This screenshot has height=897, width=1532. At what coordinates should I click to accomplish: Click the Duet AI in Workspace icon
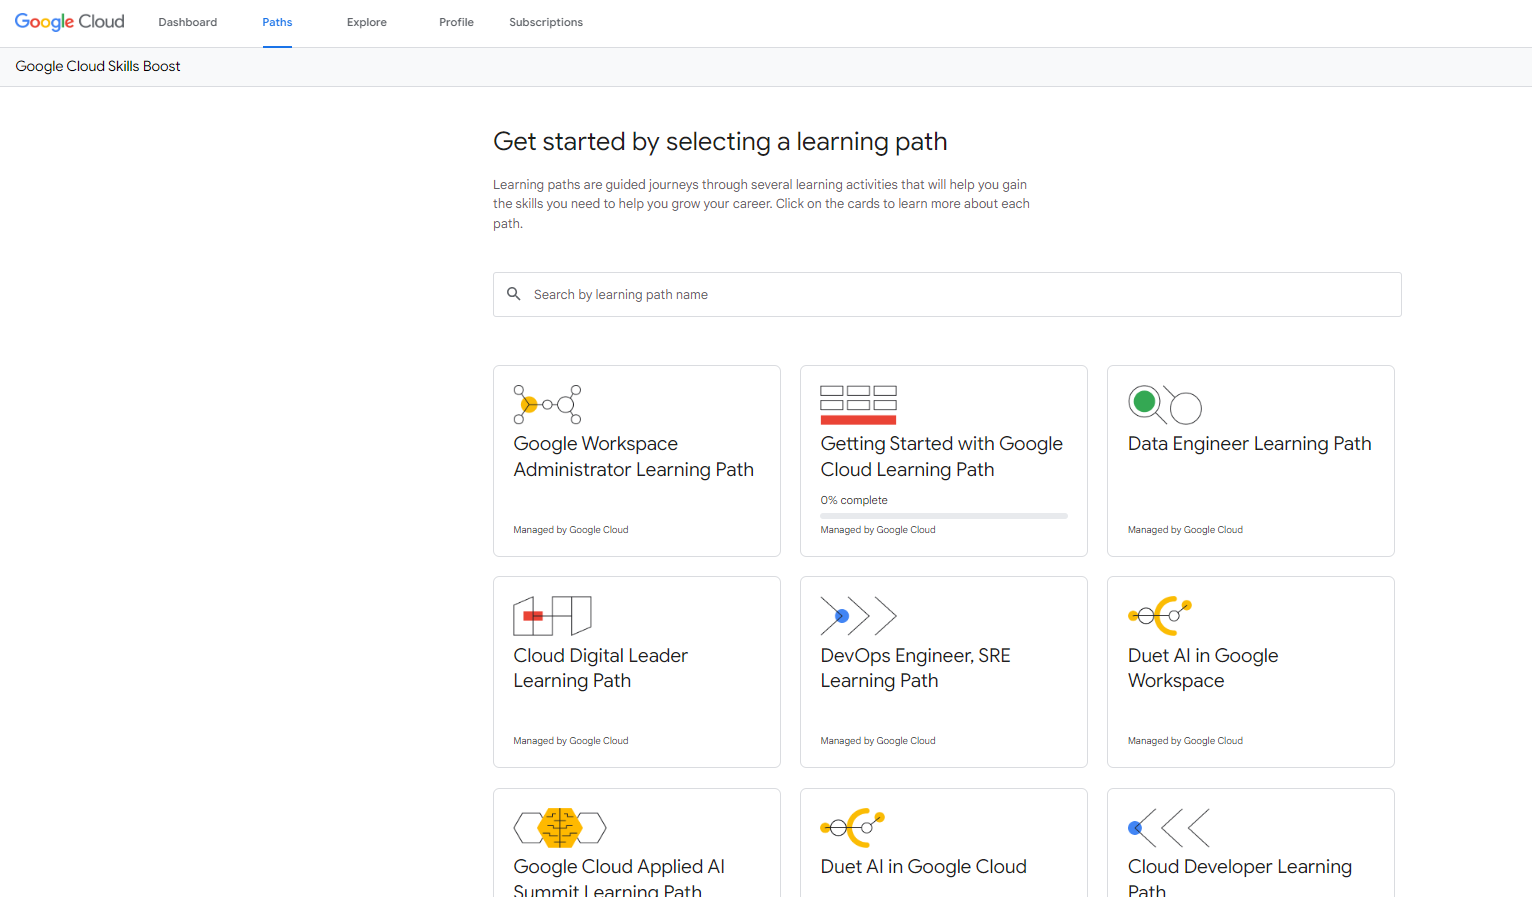click(x=1160, y=616)
